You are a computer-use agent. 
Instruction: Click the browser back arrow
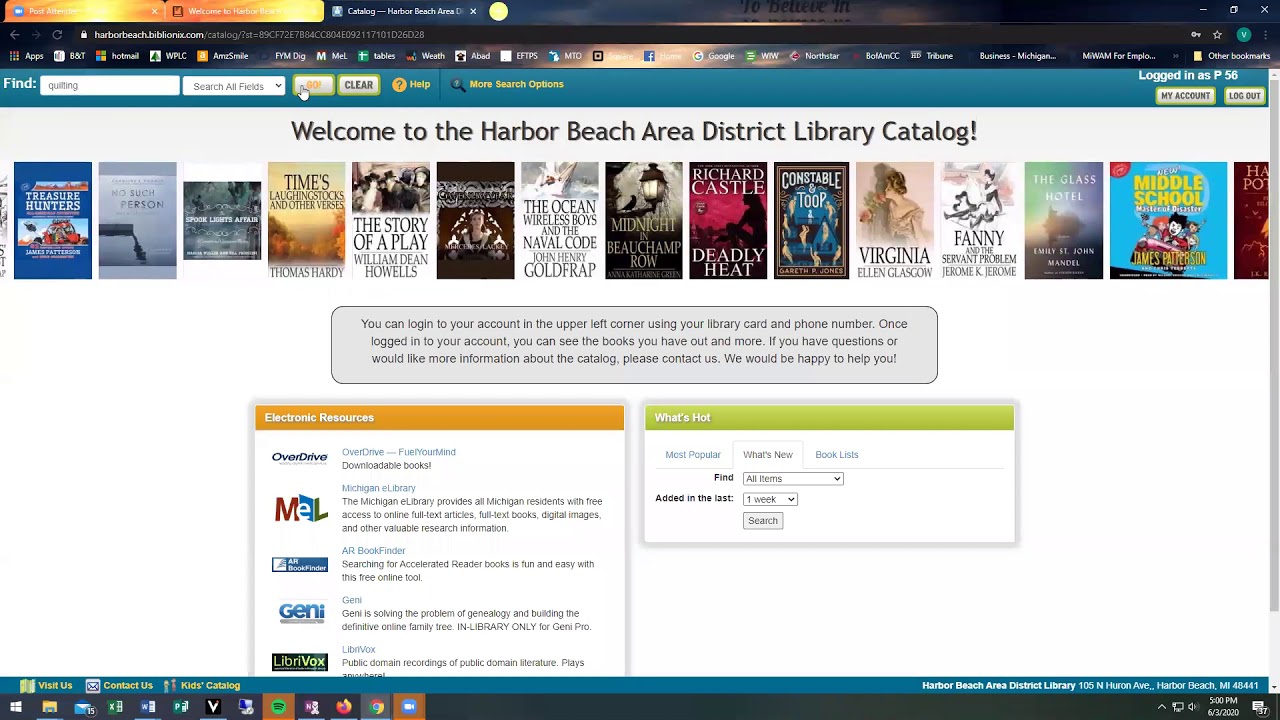(x=14, y=34)
